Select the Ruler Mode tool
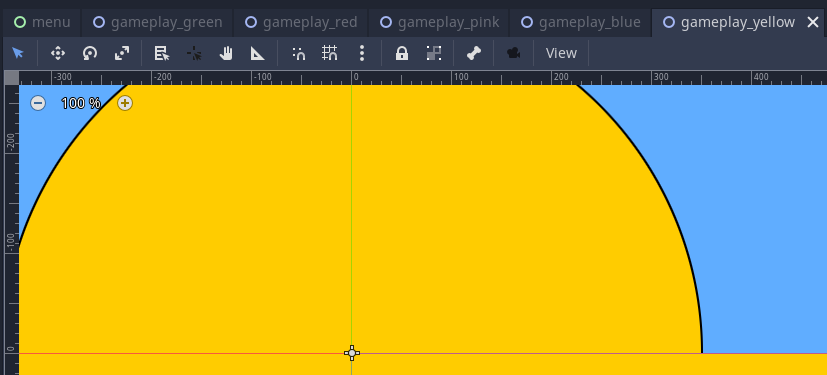Image resolution: width=827 pixels, height=375 pixels. pos(257,53)
